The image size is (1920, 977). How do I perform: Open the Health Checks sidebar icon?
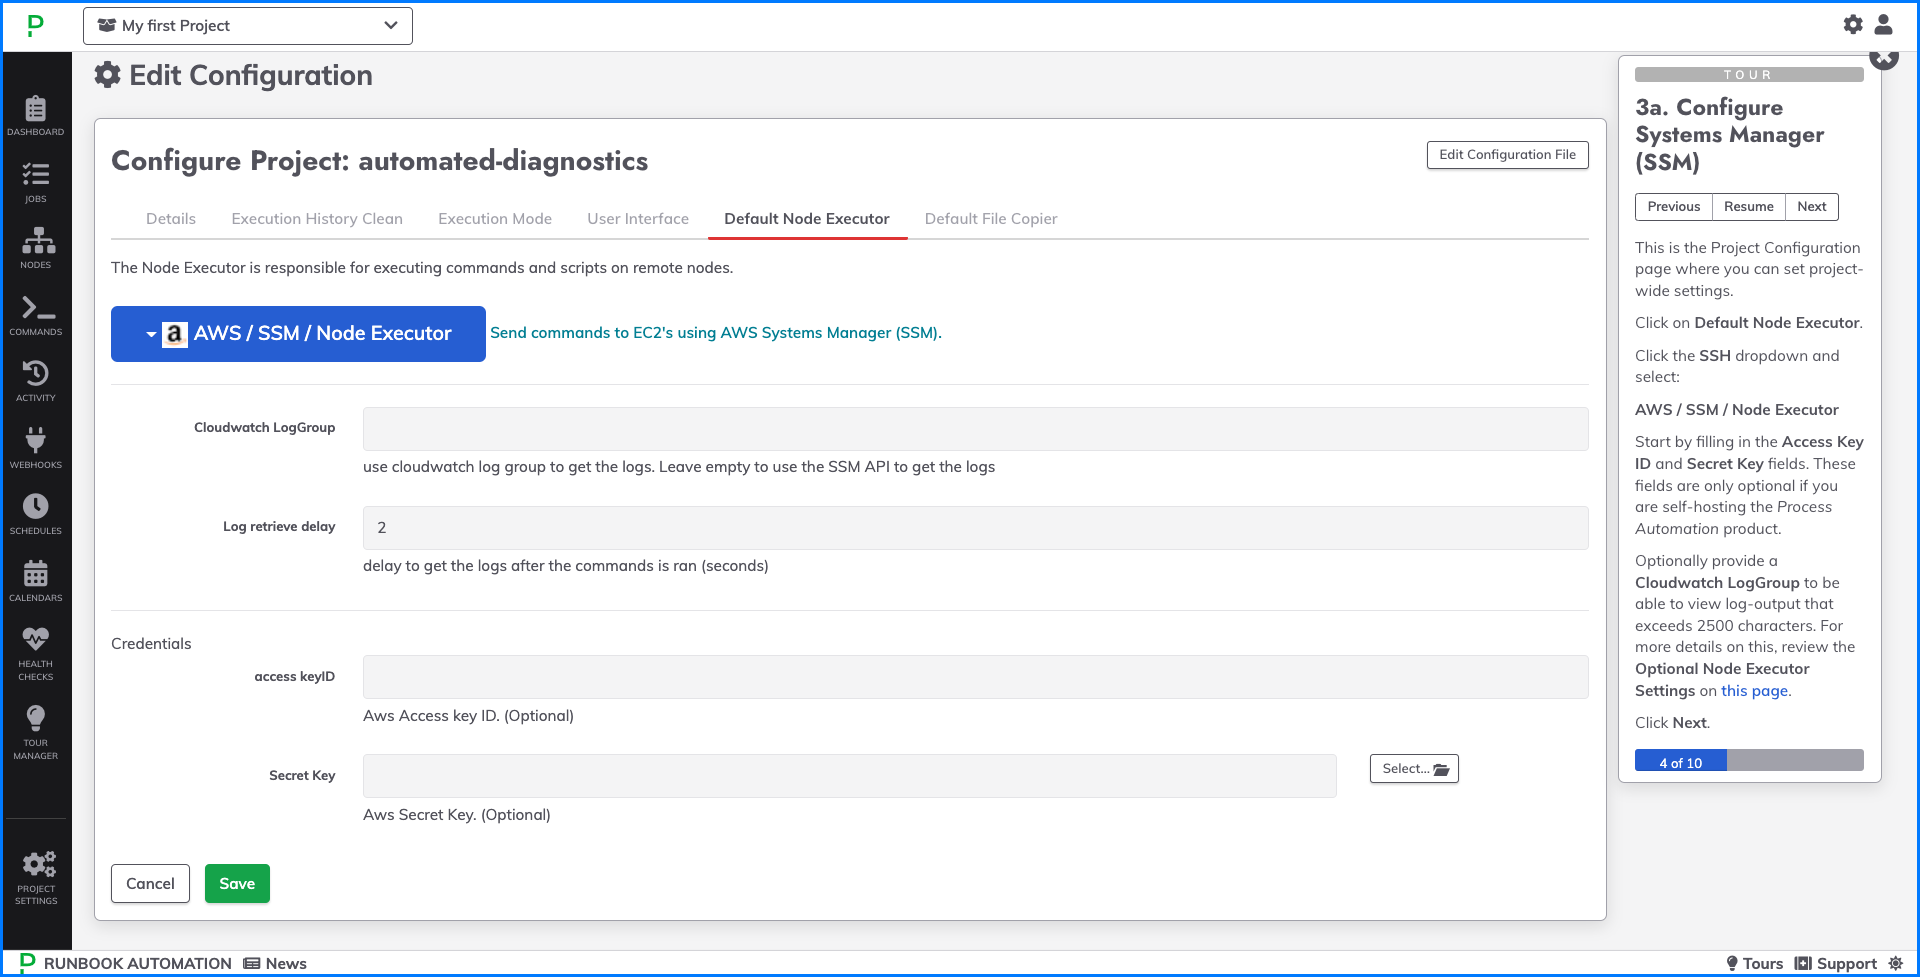click(x=36, y=655)
